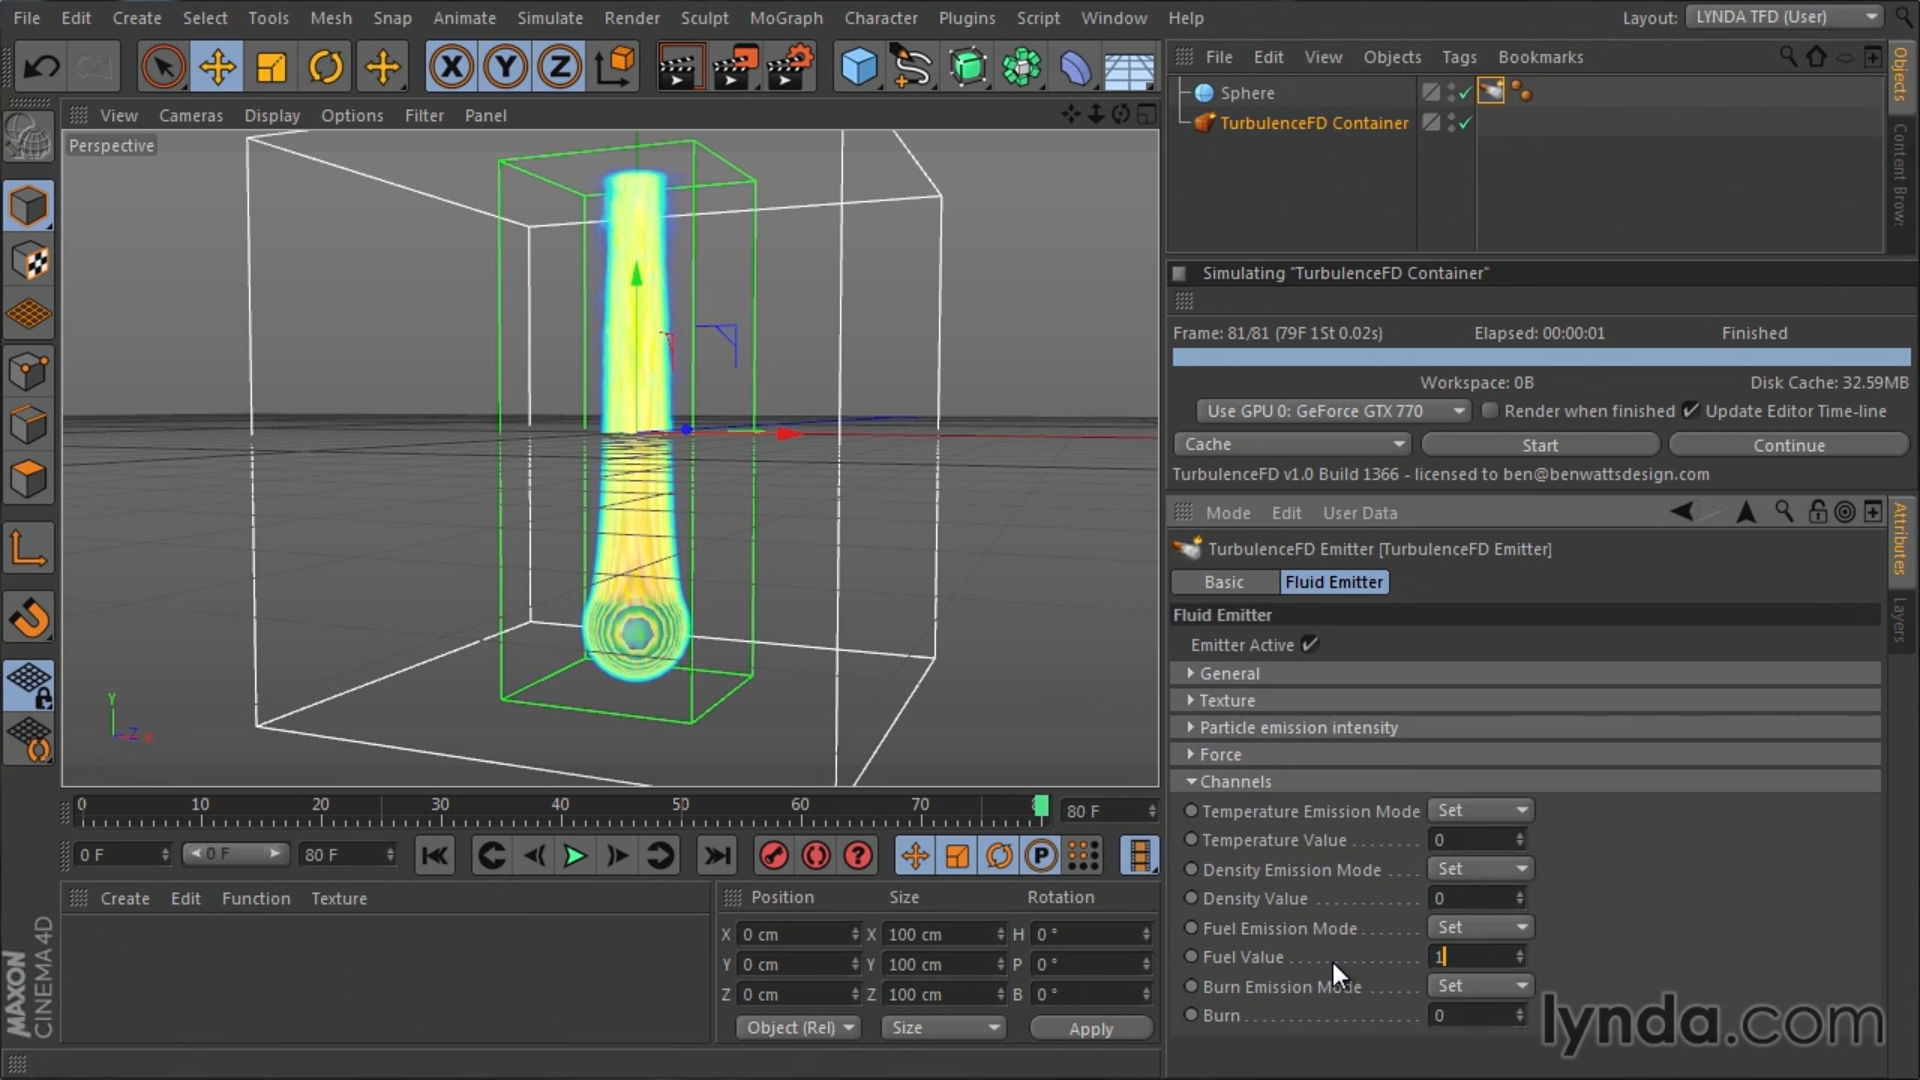Toggle the X-axis lock icon
The image size is (1920, 1080).
pyautogui.click(x=451, y=68)
